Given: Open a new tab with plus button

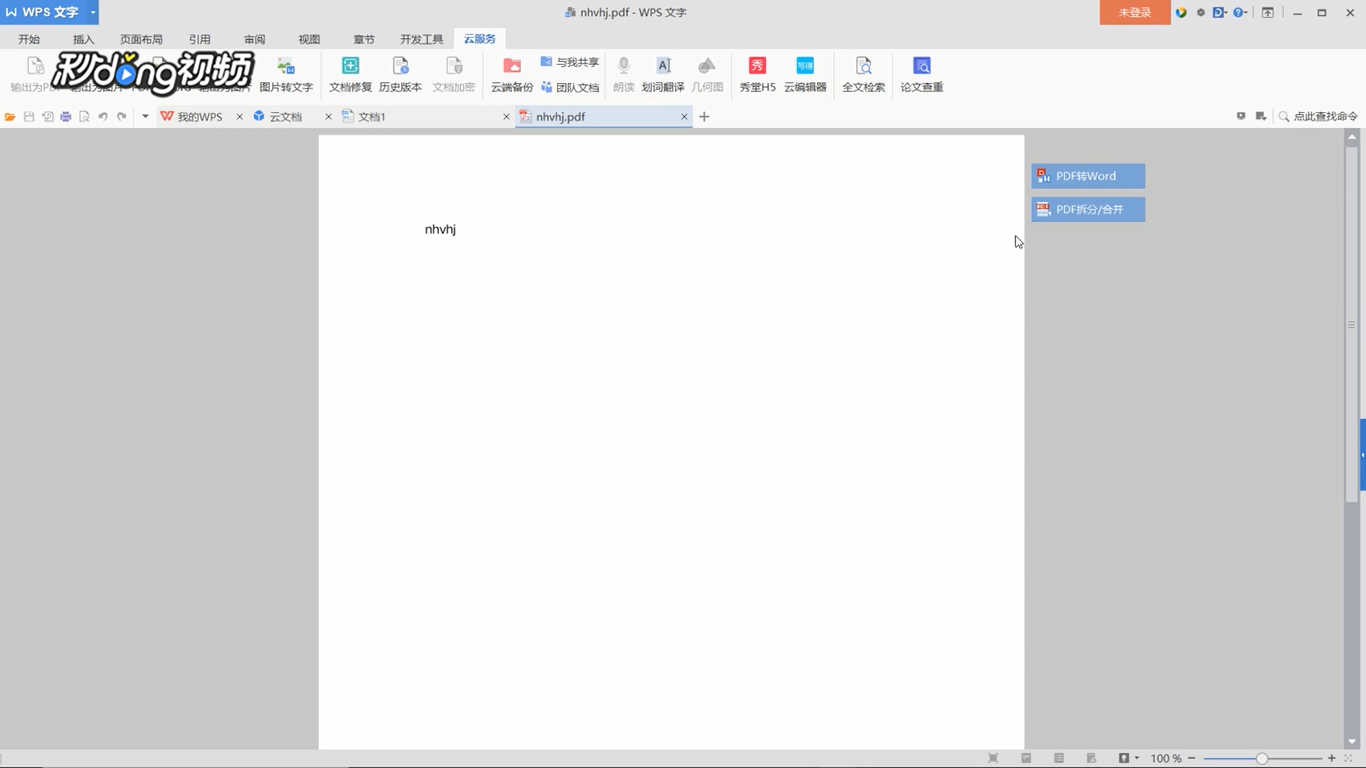Looking at the screenshot, I should pyautogui.click(x=704, y=117).
